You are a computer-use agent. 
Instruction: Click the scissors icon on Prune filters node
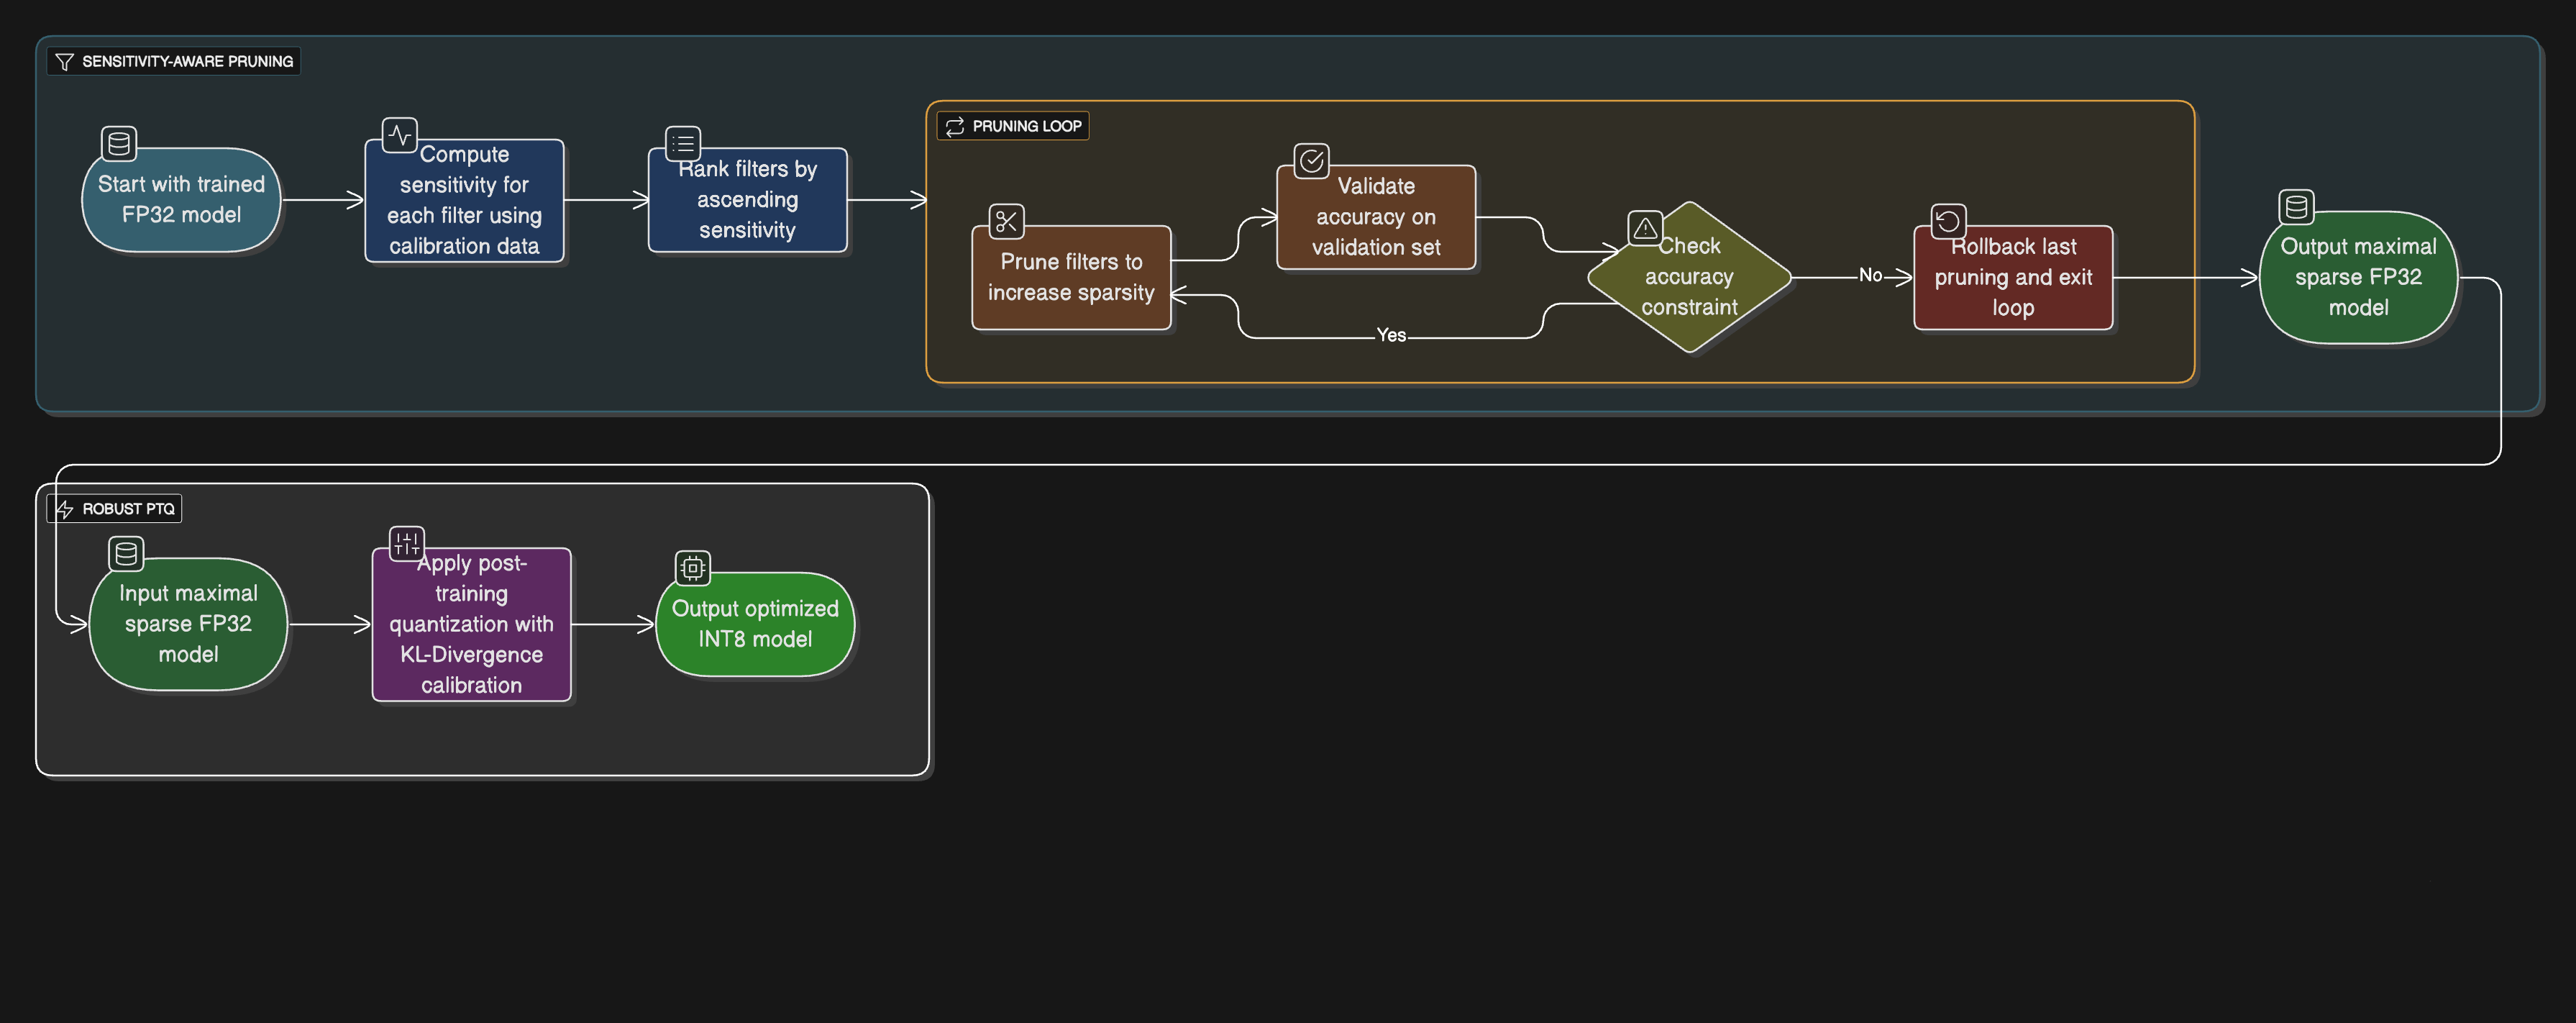coord(1006,221)
